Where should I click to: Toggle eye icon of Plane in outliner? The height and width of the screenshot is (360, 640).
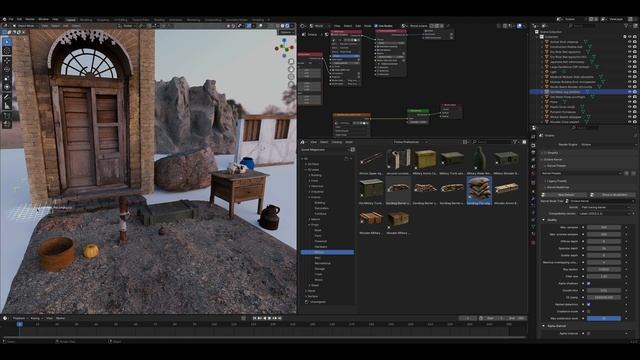[630, 102]
